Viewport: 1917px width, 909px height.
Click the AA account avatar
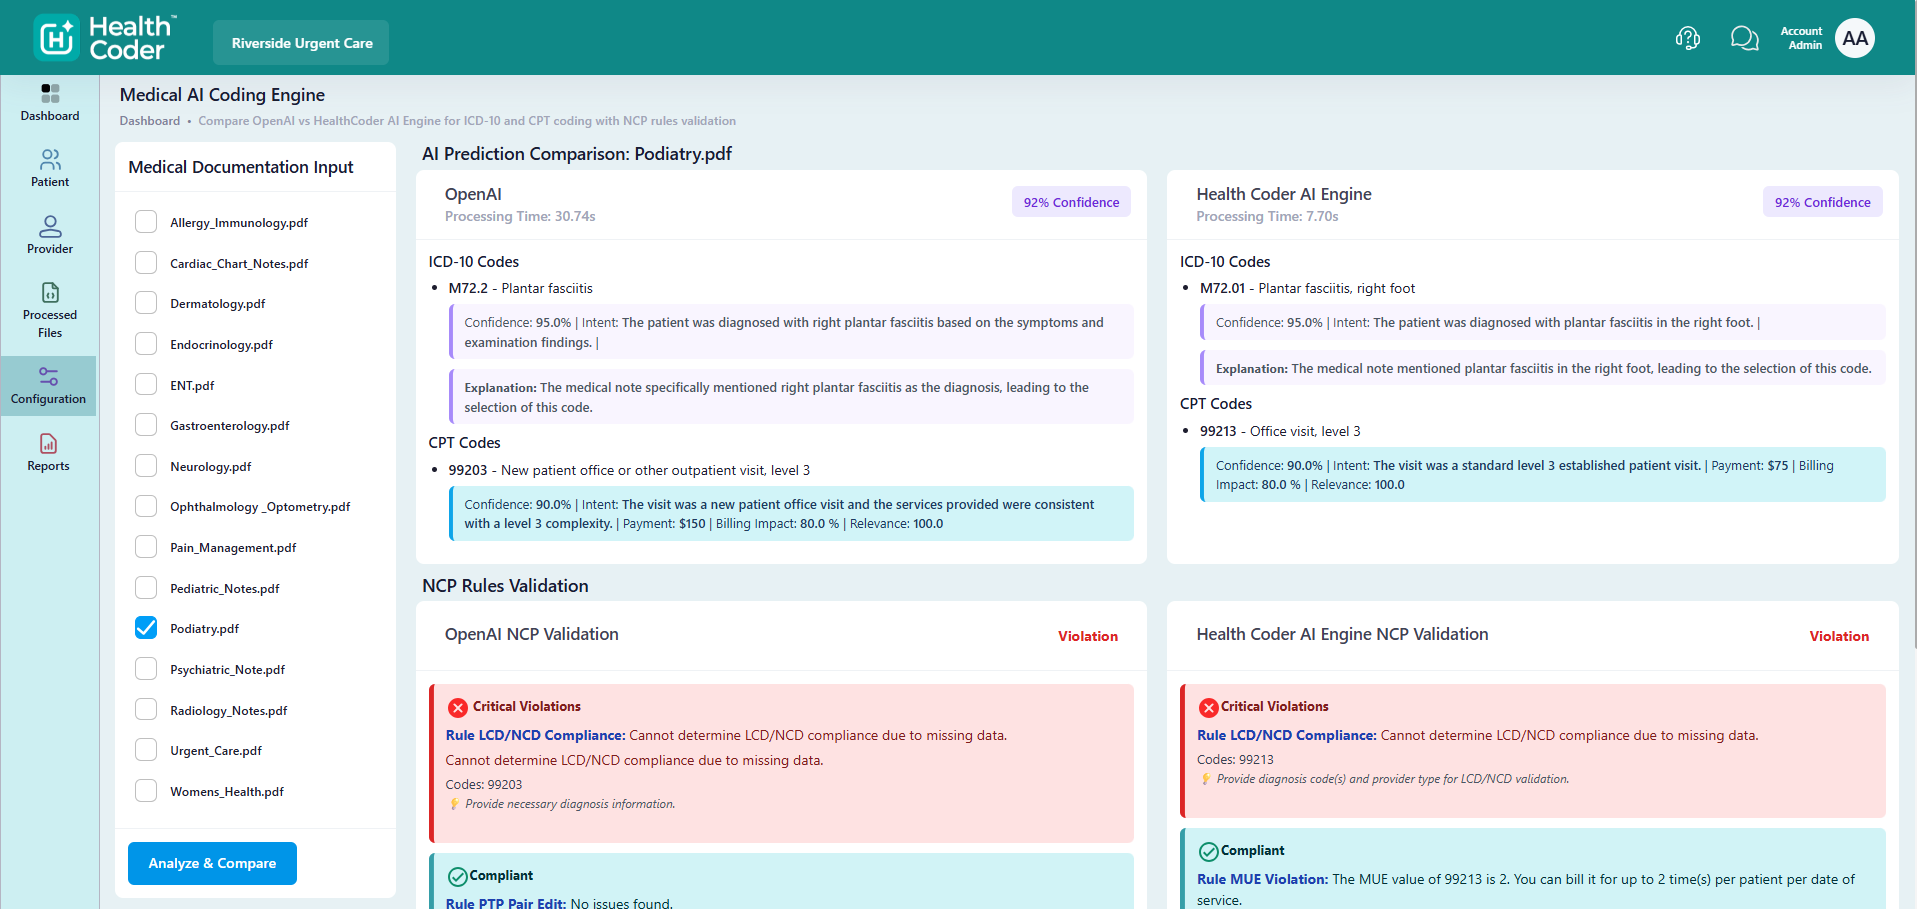pyautogui.click(x=1854, y=38)
